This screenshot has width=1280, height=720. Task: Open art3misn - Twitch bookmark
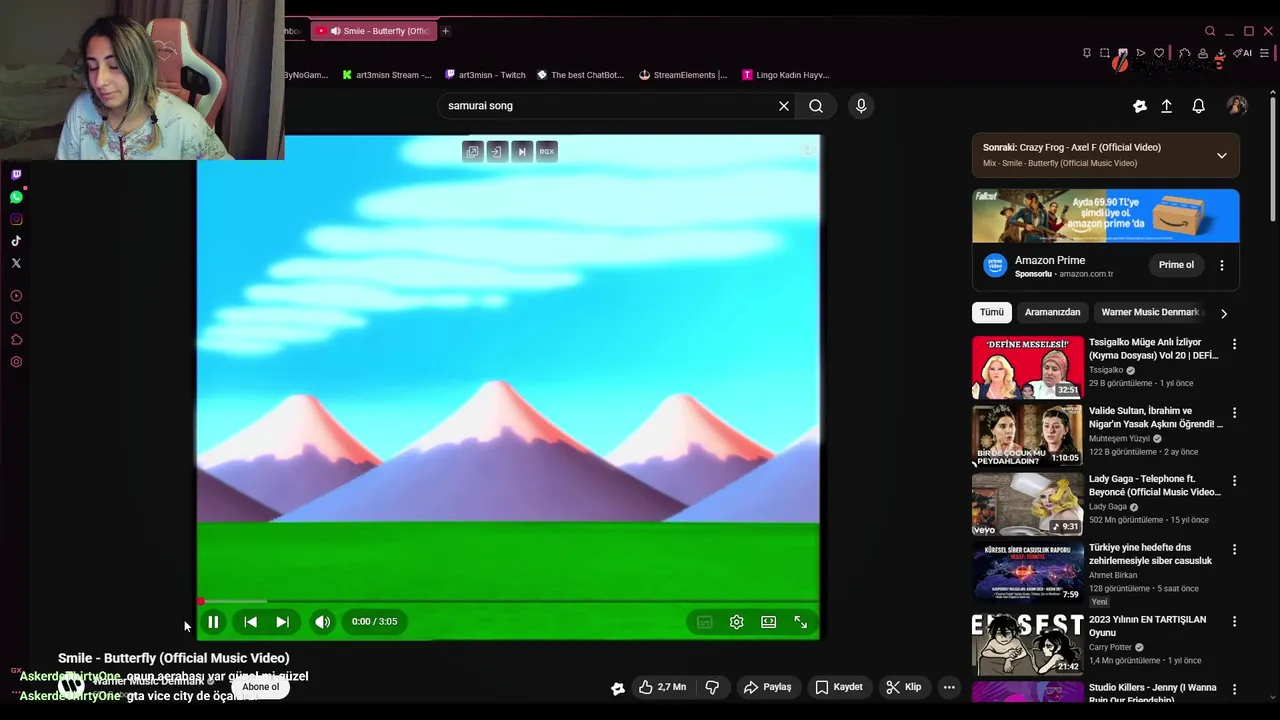click(485, 75)
